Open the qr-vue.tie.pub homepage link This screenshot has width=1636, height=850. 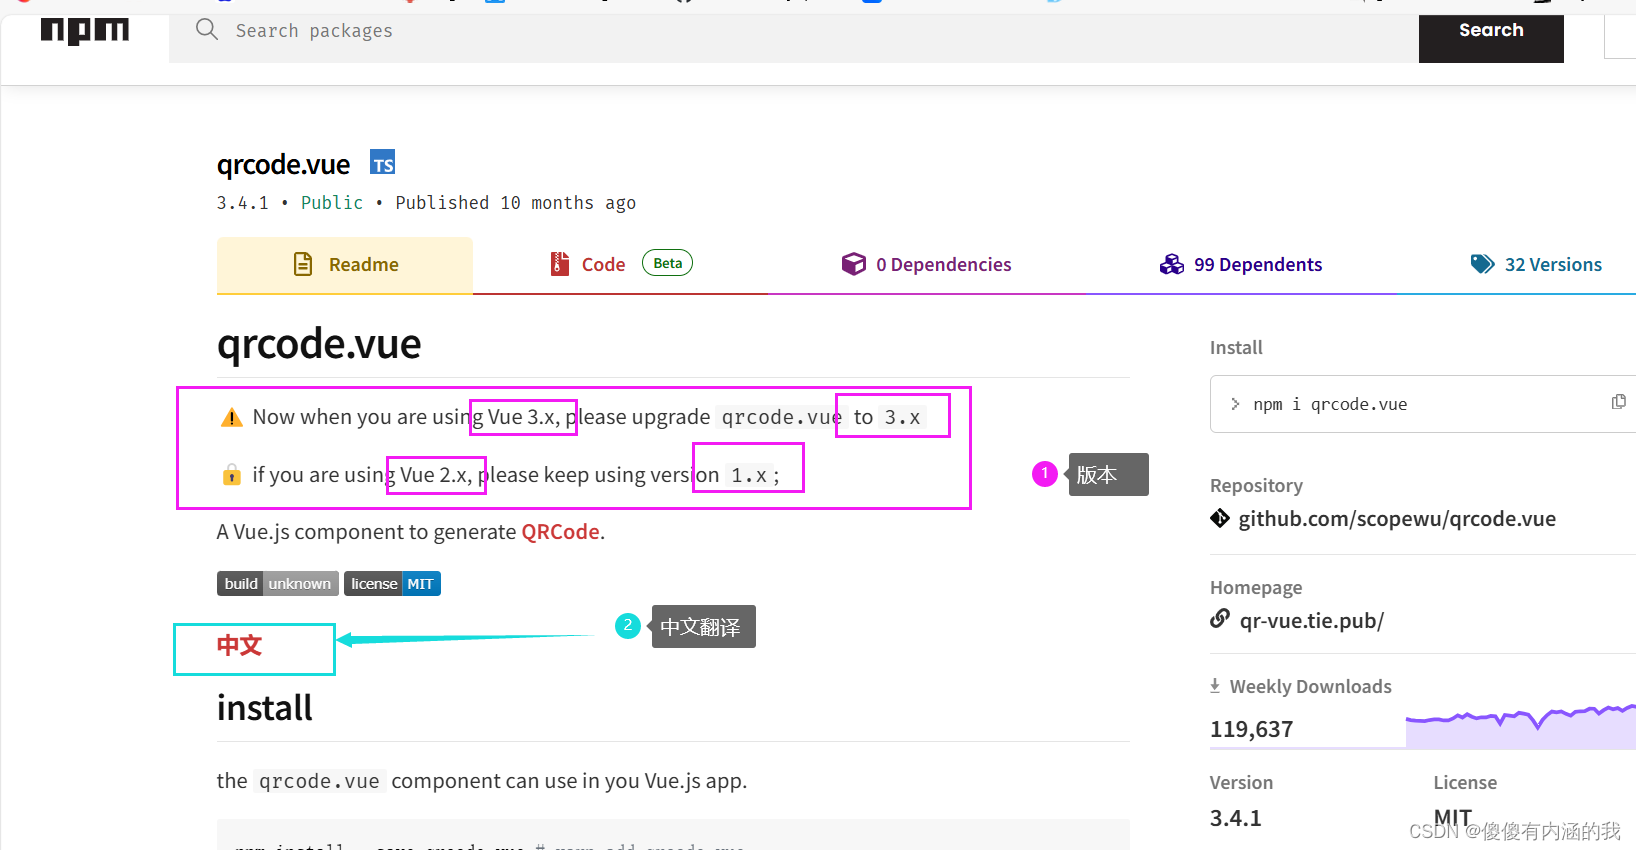[1312, 621]
